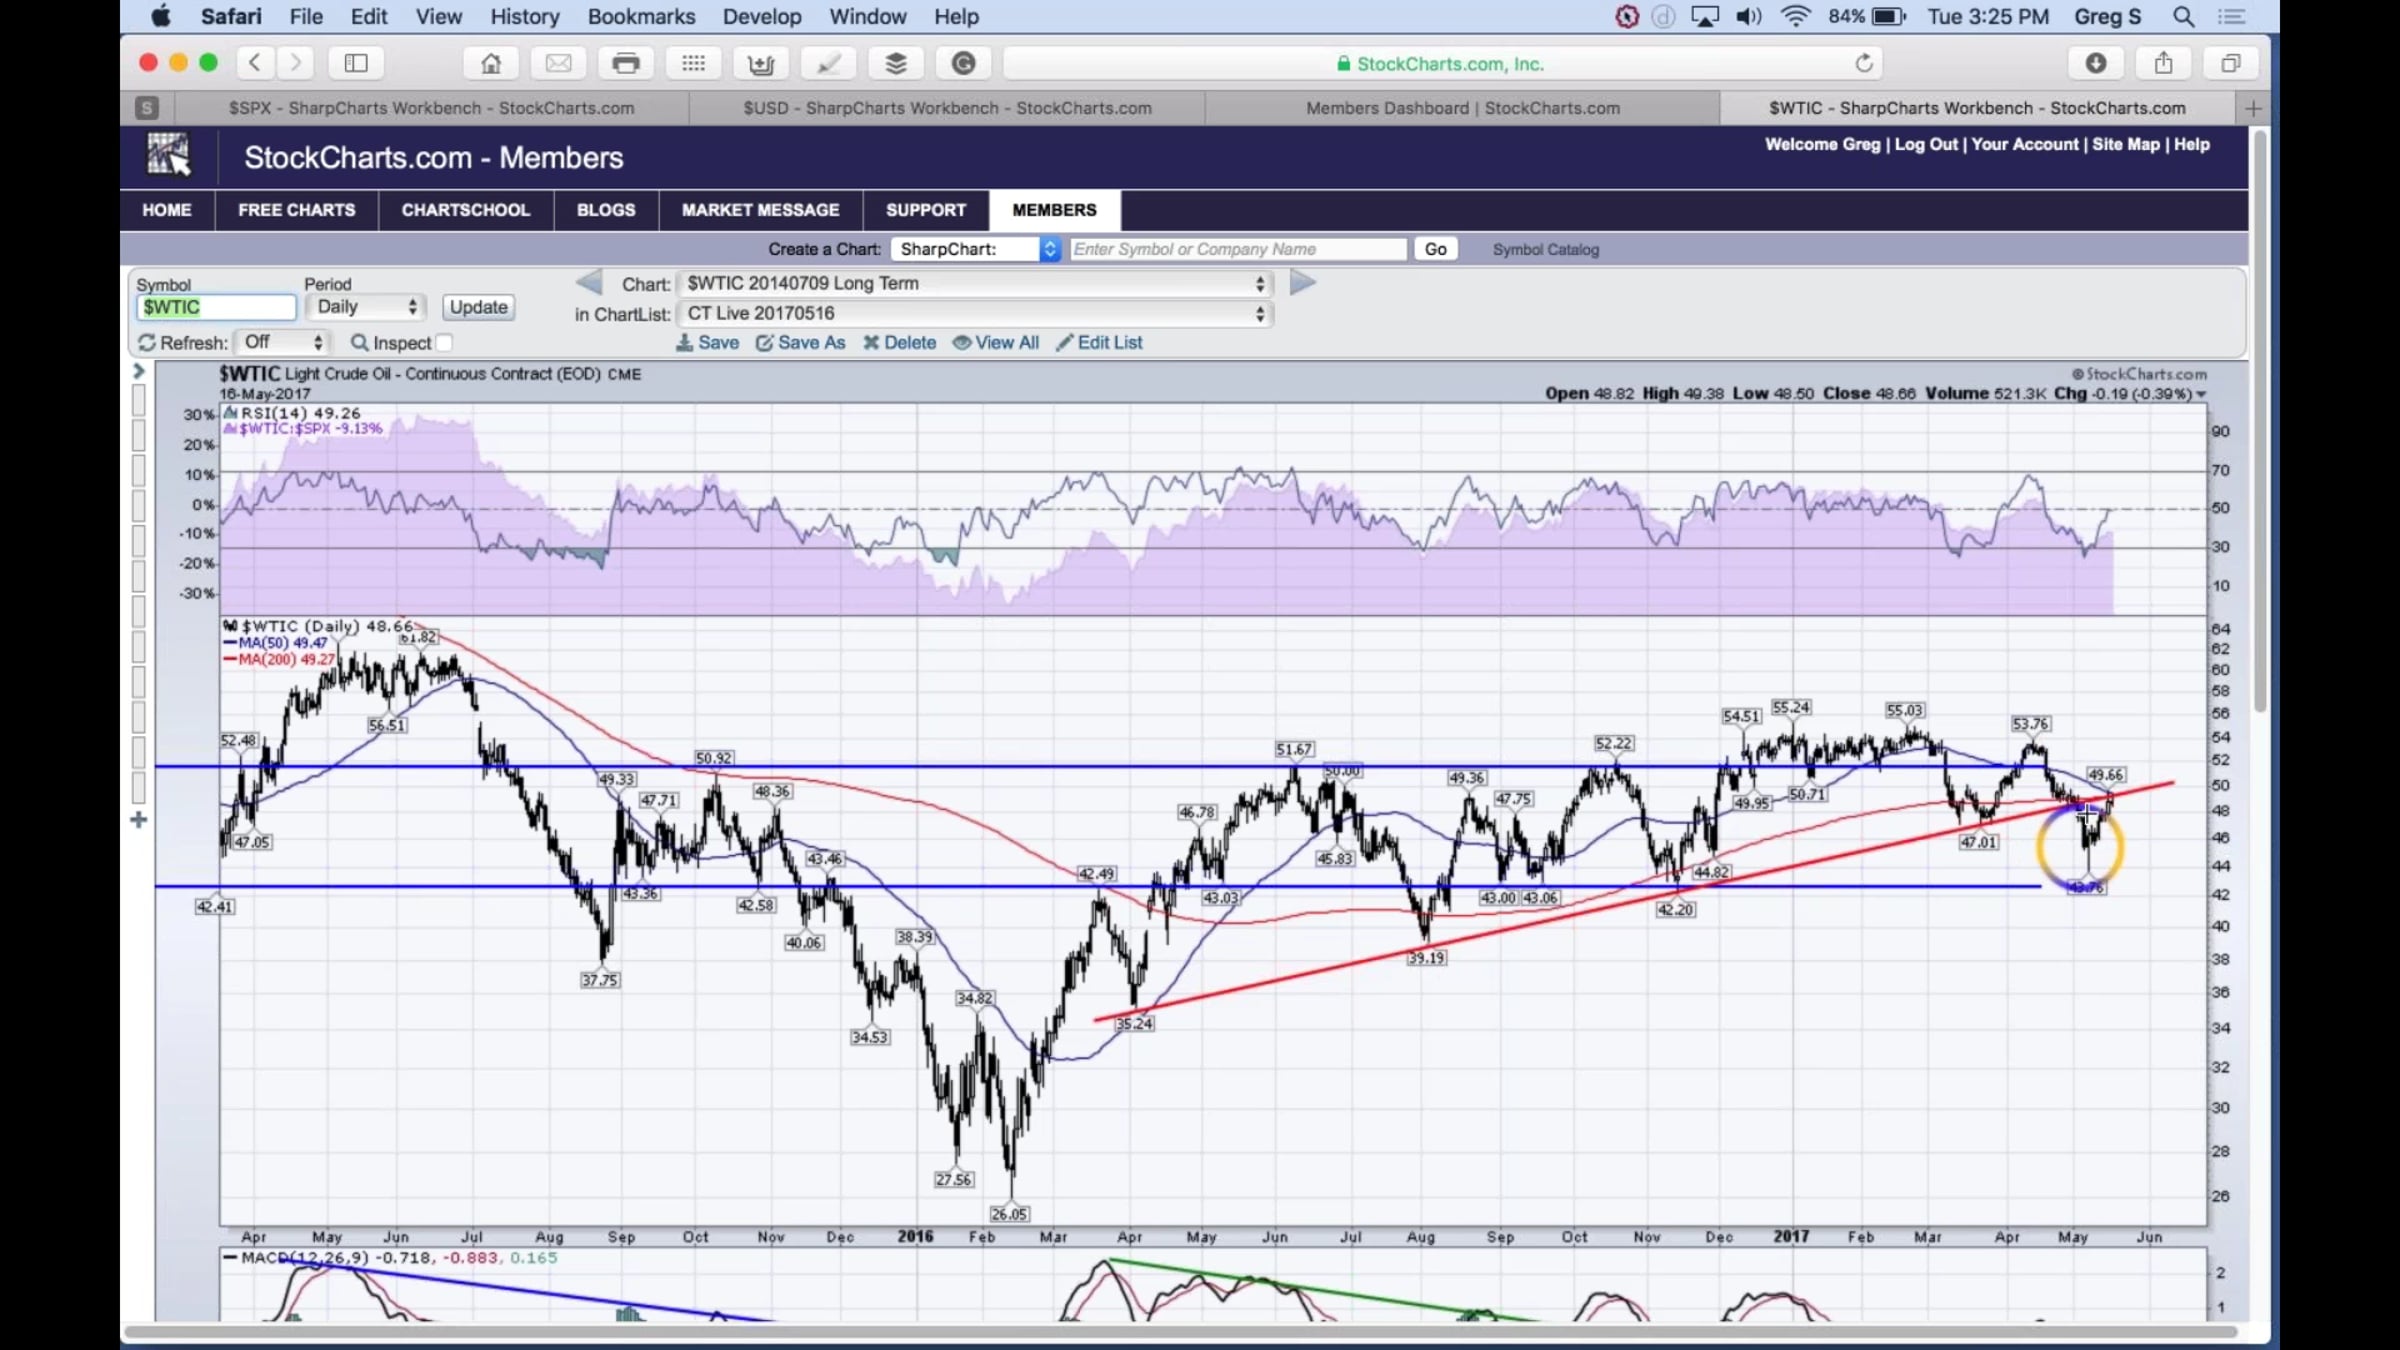The image size is (2400, 1350).
Task: Click the Grammarly circular G icon
Action: click(963, 63)
